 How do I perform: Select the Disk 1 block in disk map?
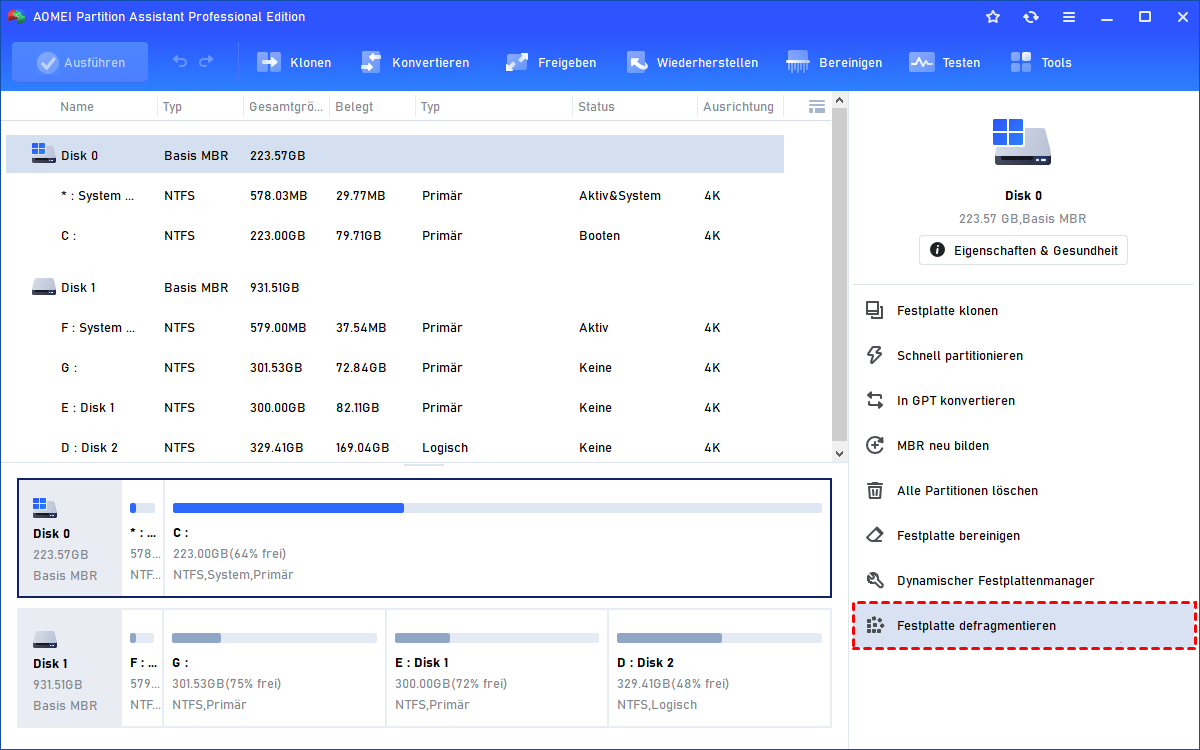70,668
